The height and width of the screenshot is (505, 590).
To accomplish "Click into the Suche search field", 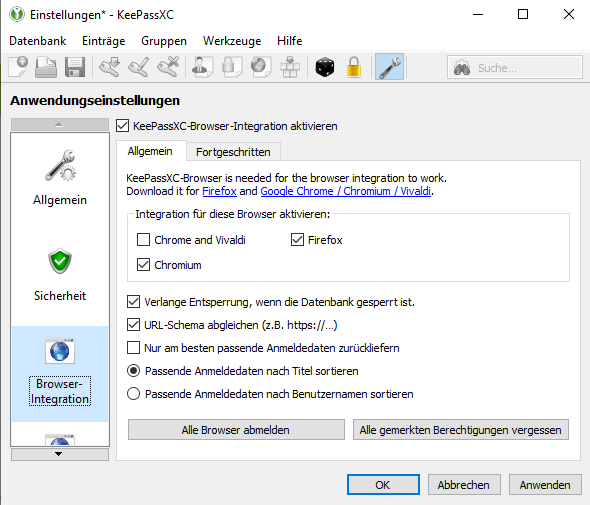I will point(515,67).
